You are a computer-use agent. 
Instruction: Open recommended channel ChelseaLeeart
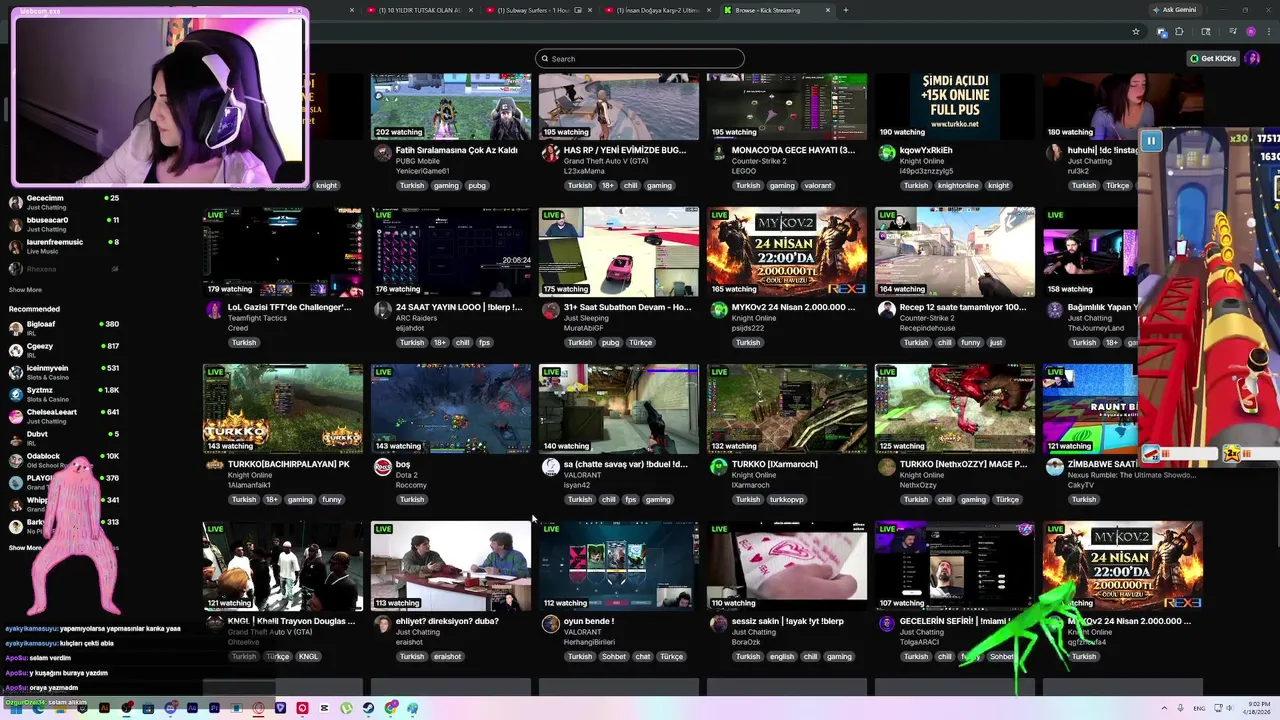(x=64, y=416)
